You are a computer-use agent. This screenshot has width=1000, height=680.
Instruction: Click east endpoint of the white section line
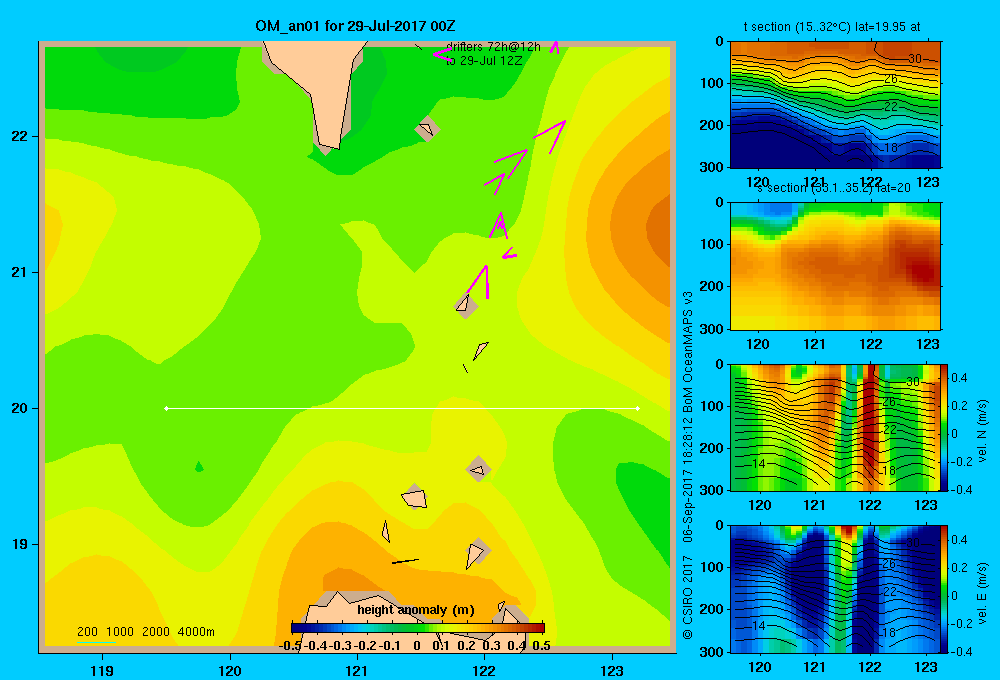[x=638, y=408]
